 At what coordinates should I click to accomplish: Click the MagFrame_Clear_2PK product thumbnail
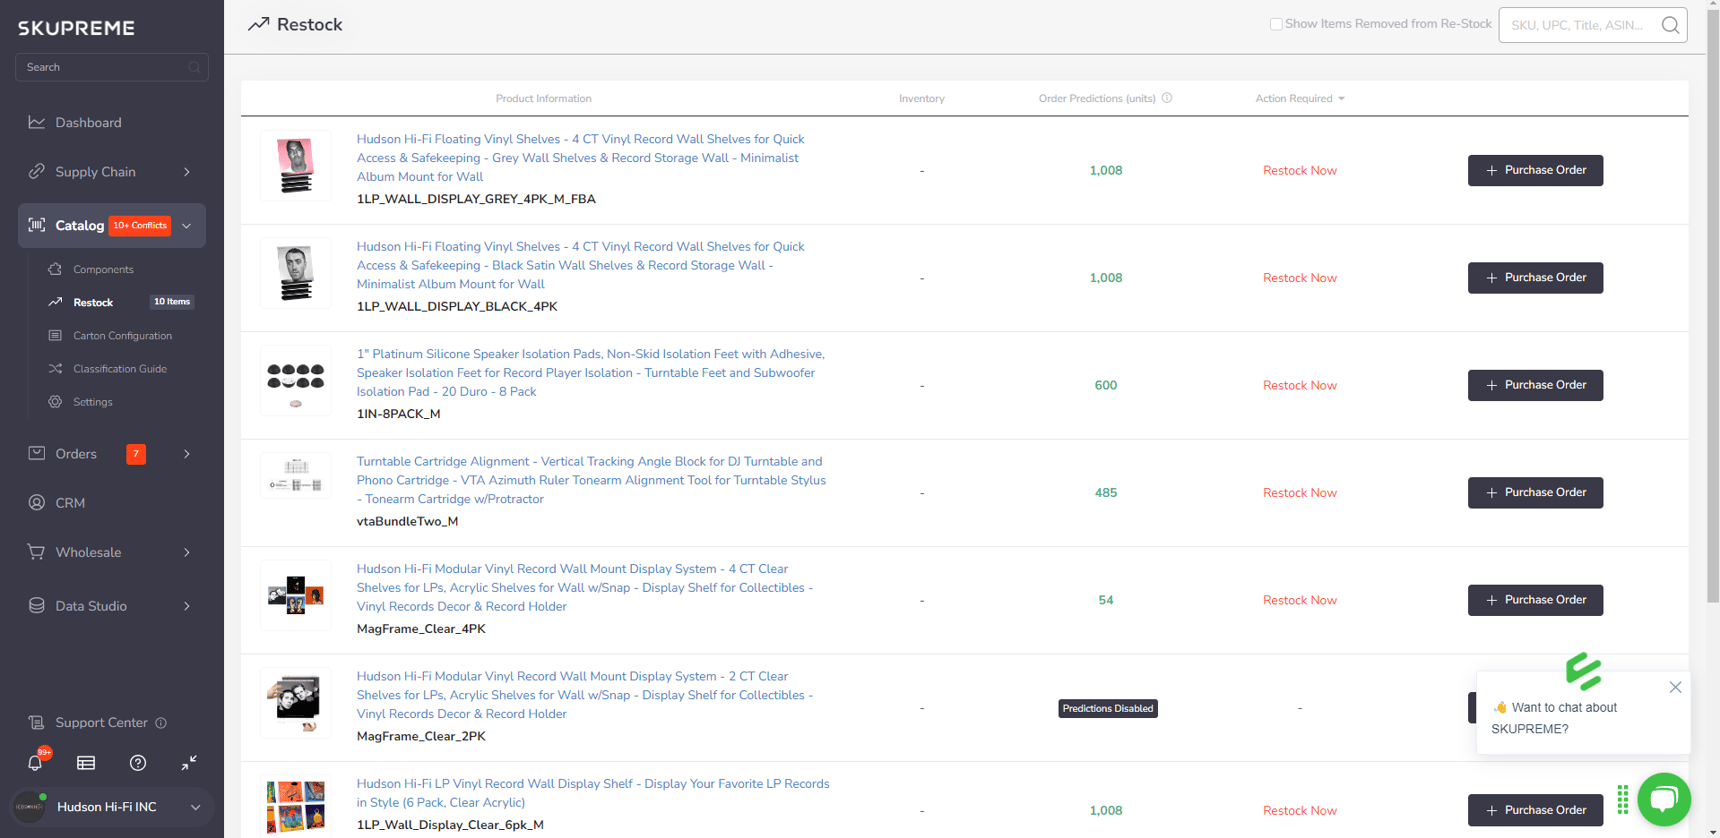(295, 703)
